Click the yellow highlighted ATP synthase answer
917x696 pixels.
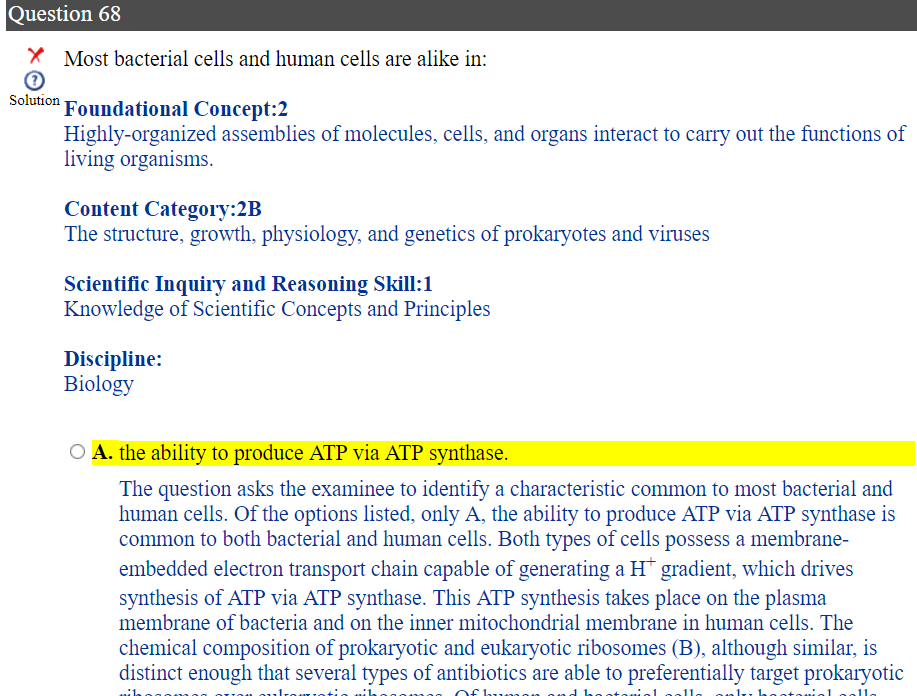314,454
